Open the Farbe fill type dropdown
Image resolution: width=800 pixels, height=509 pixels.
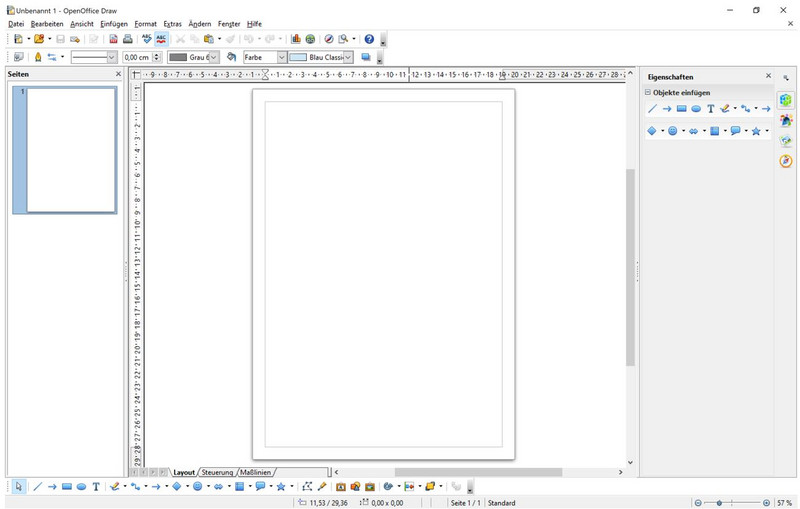[x=281, y=57]
